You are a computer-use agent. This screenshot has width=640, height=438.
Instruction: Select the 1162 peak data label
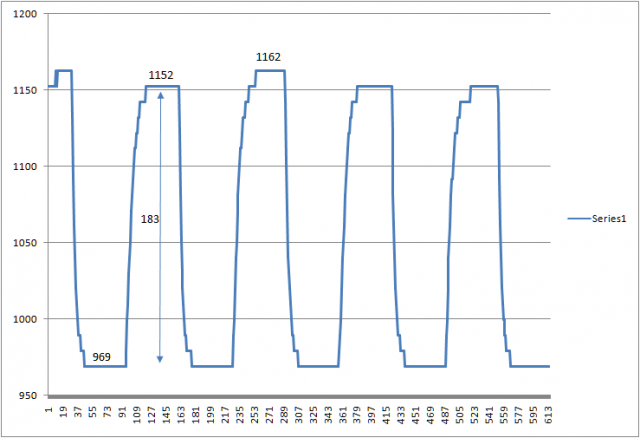(x=268, y=57)
